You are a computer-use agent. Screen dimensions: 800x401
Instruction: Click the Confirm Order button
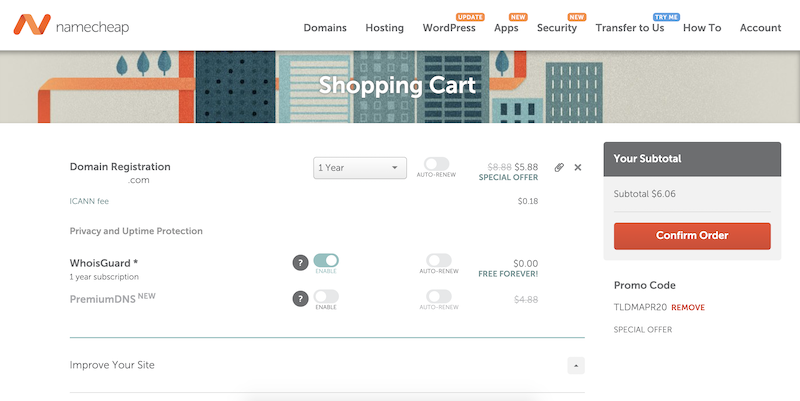692,236
